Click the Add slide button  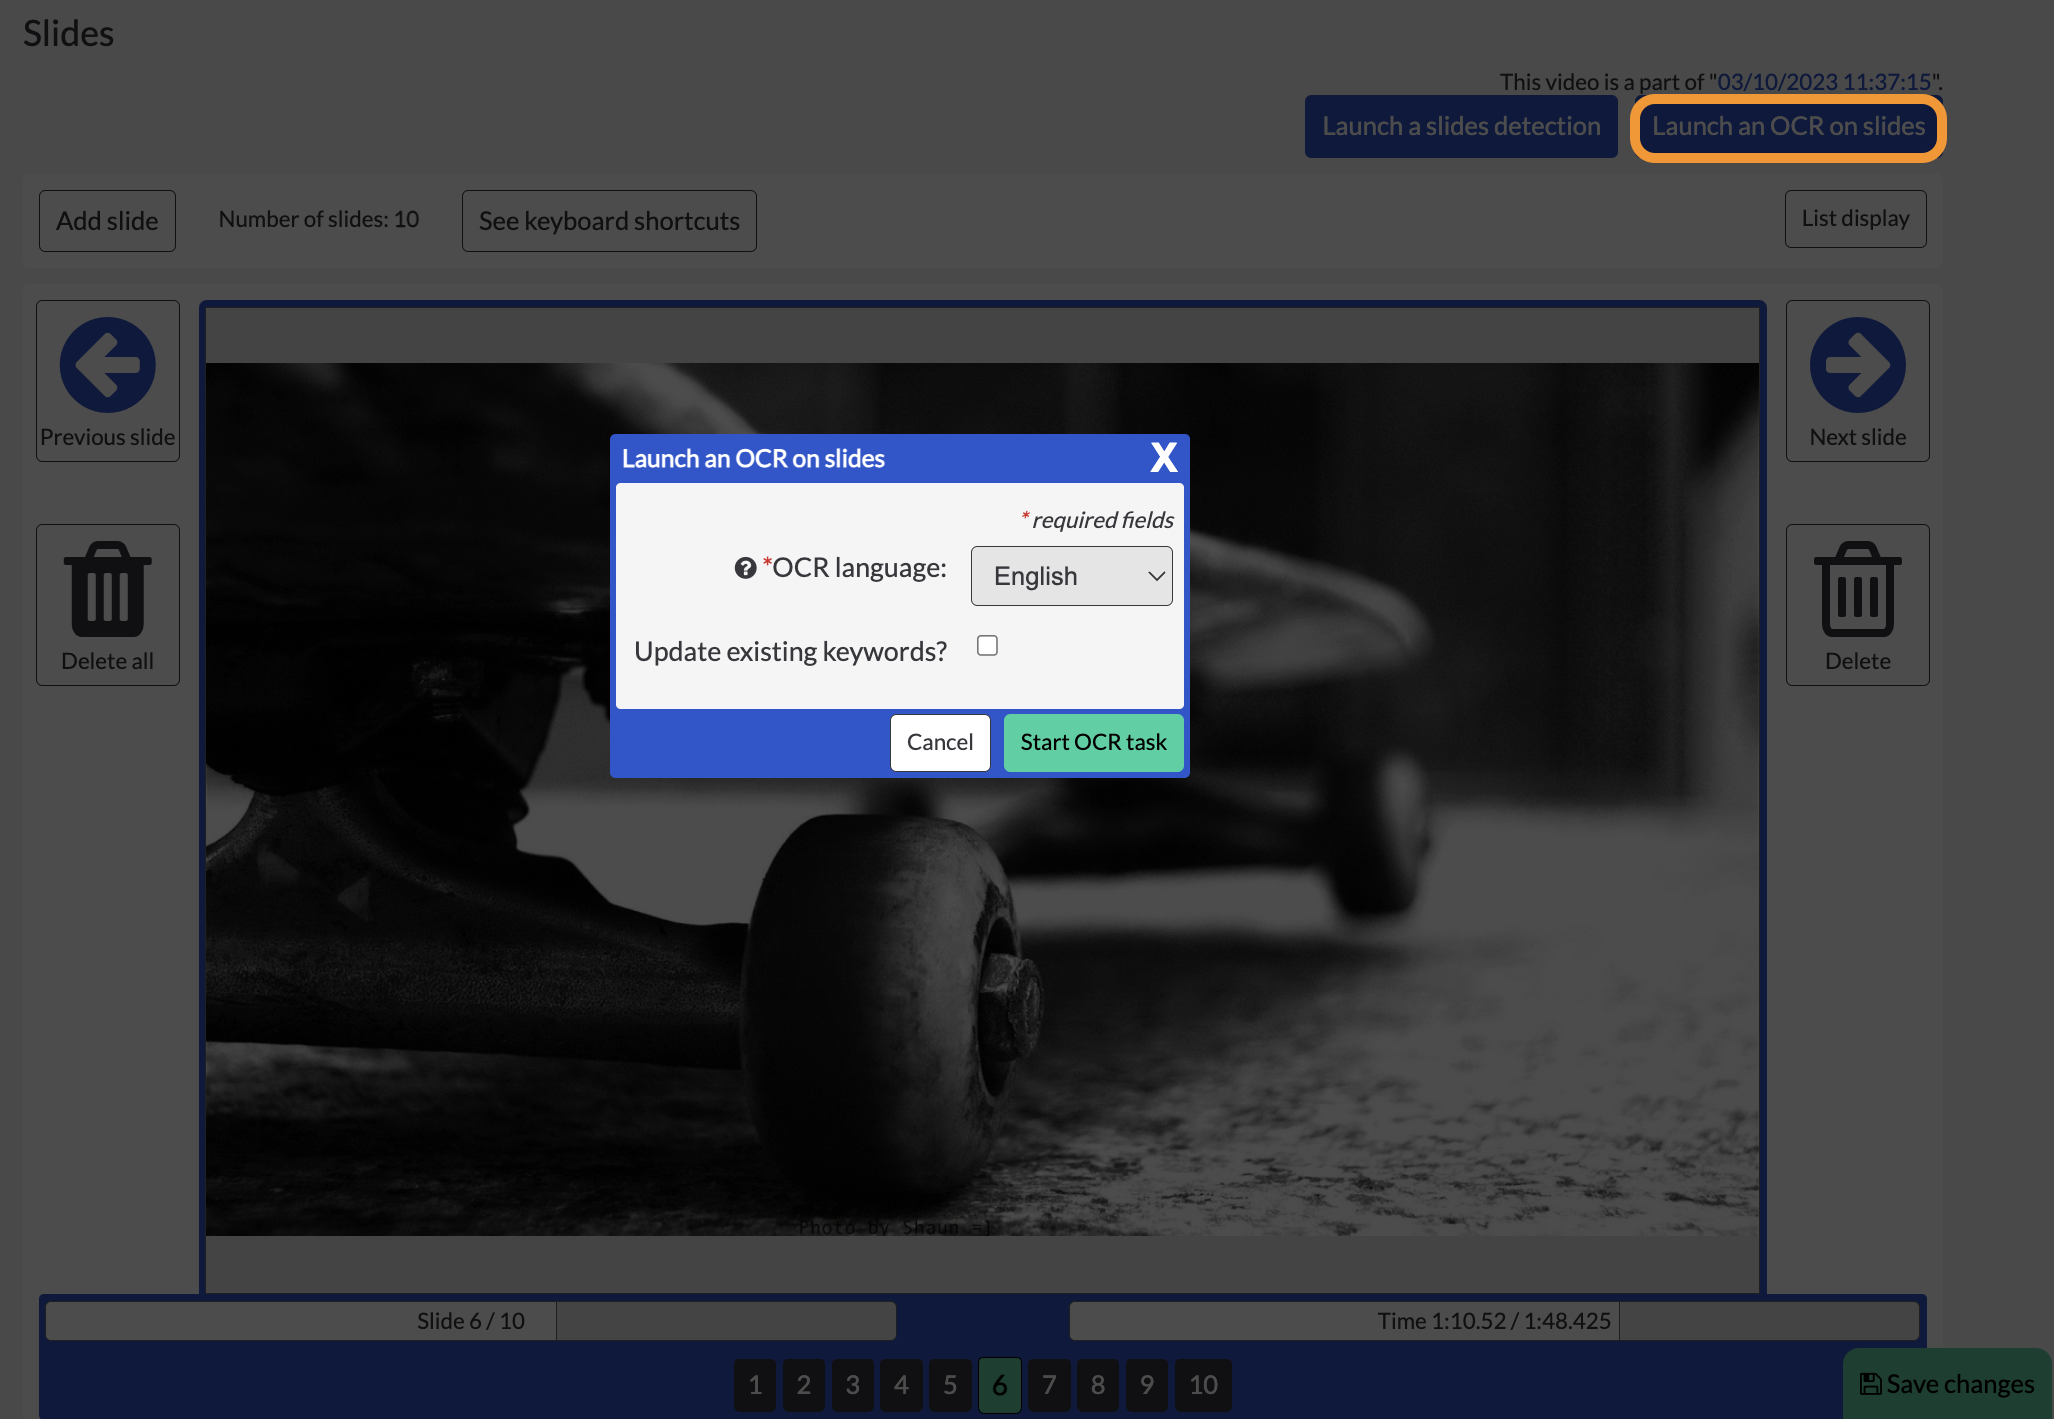pos(107,221)
